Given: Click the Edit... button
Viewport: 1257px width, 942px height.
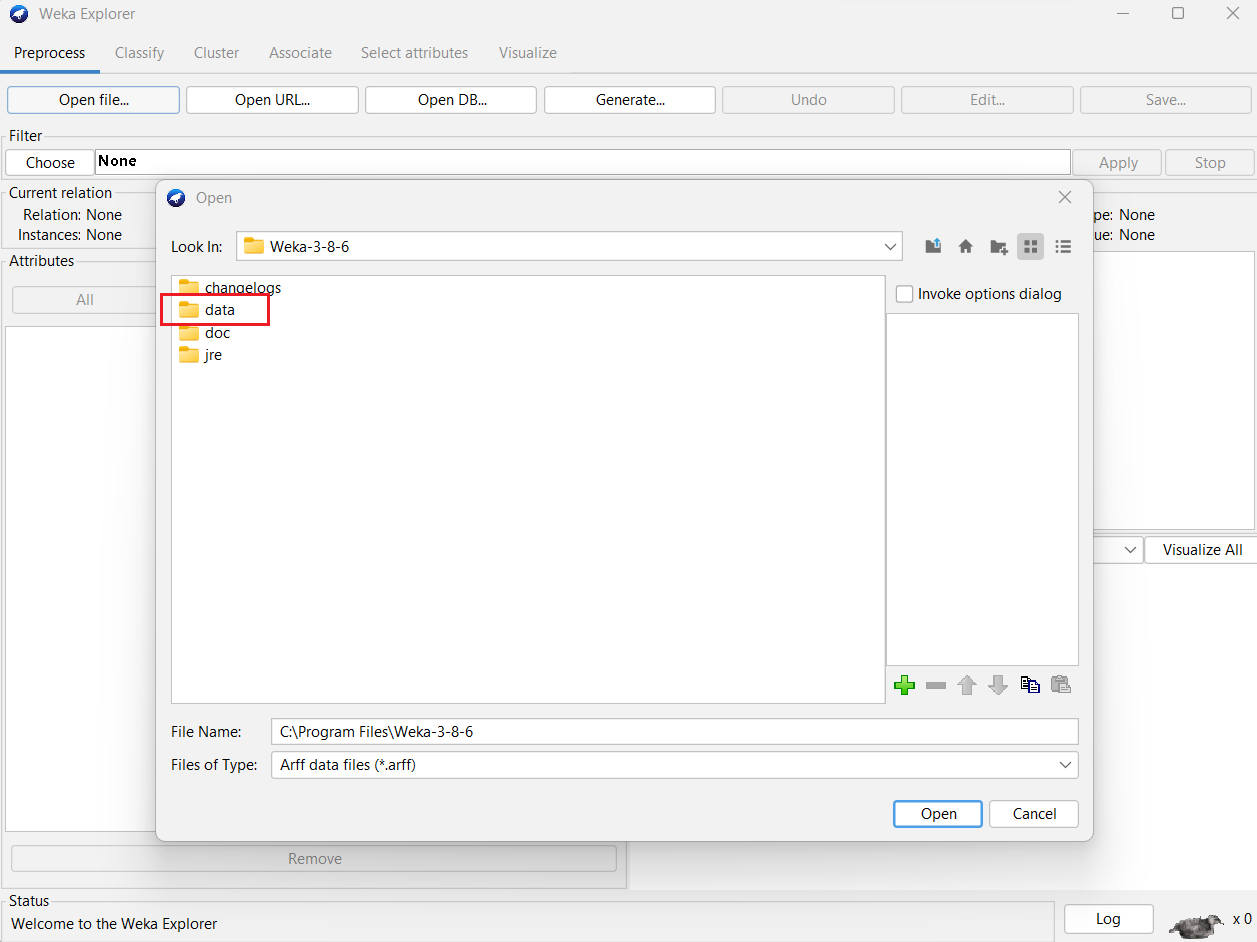Looking at the screenshot, I should pyautogui.click(x=988, y=100).
